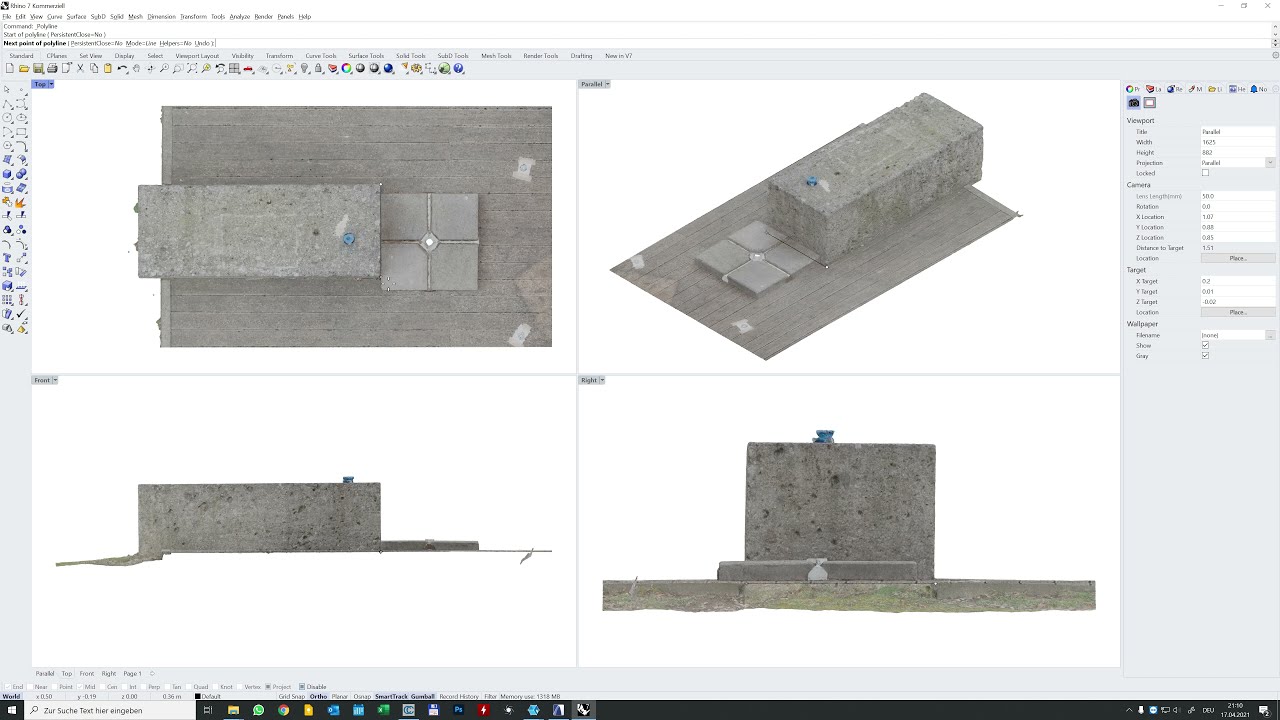This screenshot has width=1280, height=720.
Task: Open the Front viewport title dropdown arrow
Action: [55, 380]
